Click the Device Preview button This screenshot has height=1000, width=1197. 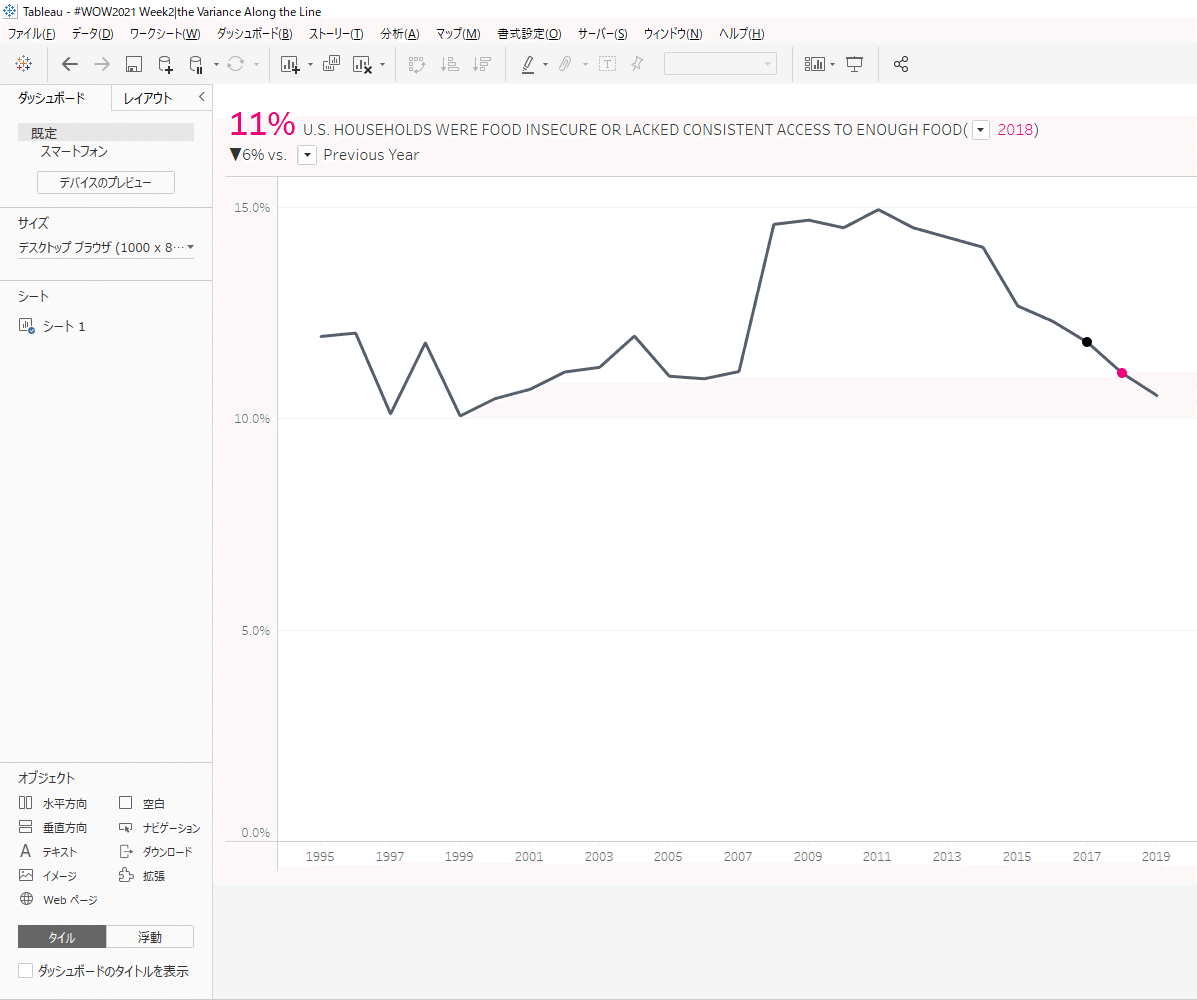[106, 182]
